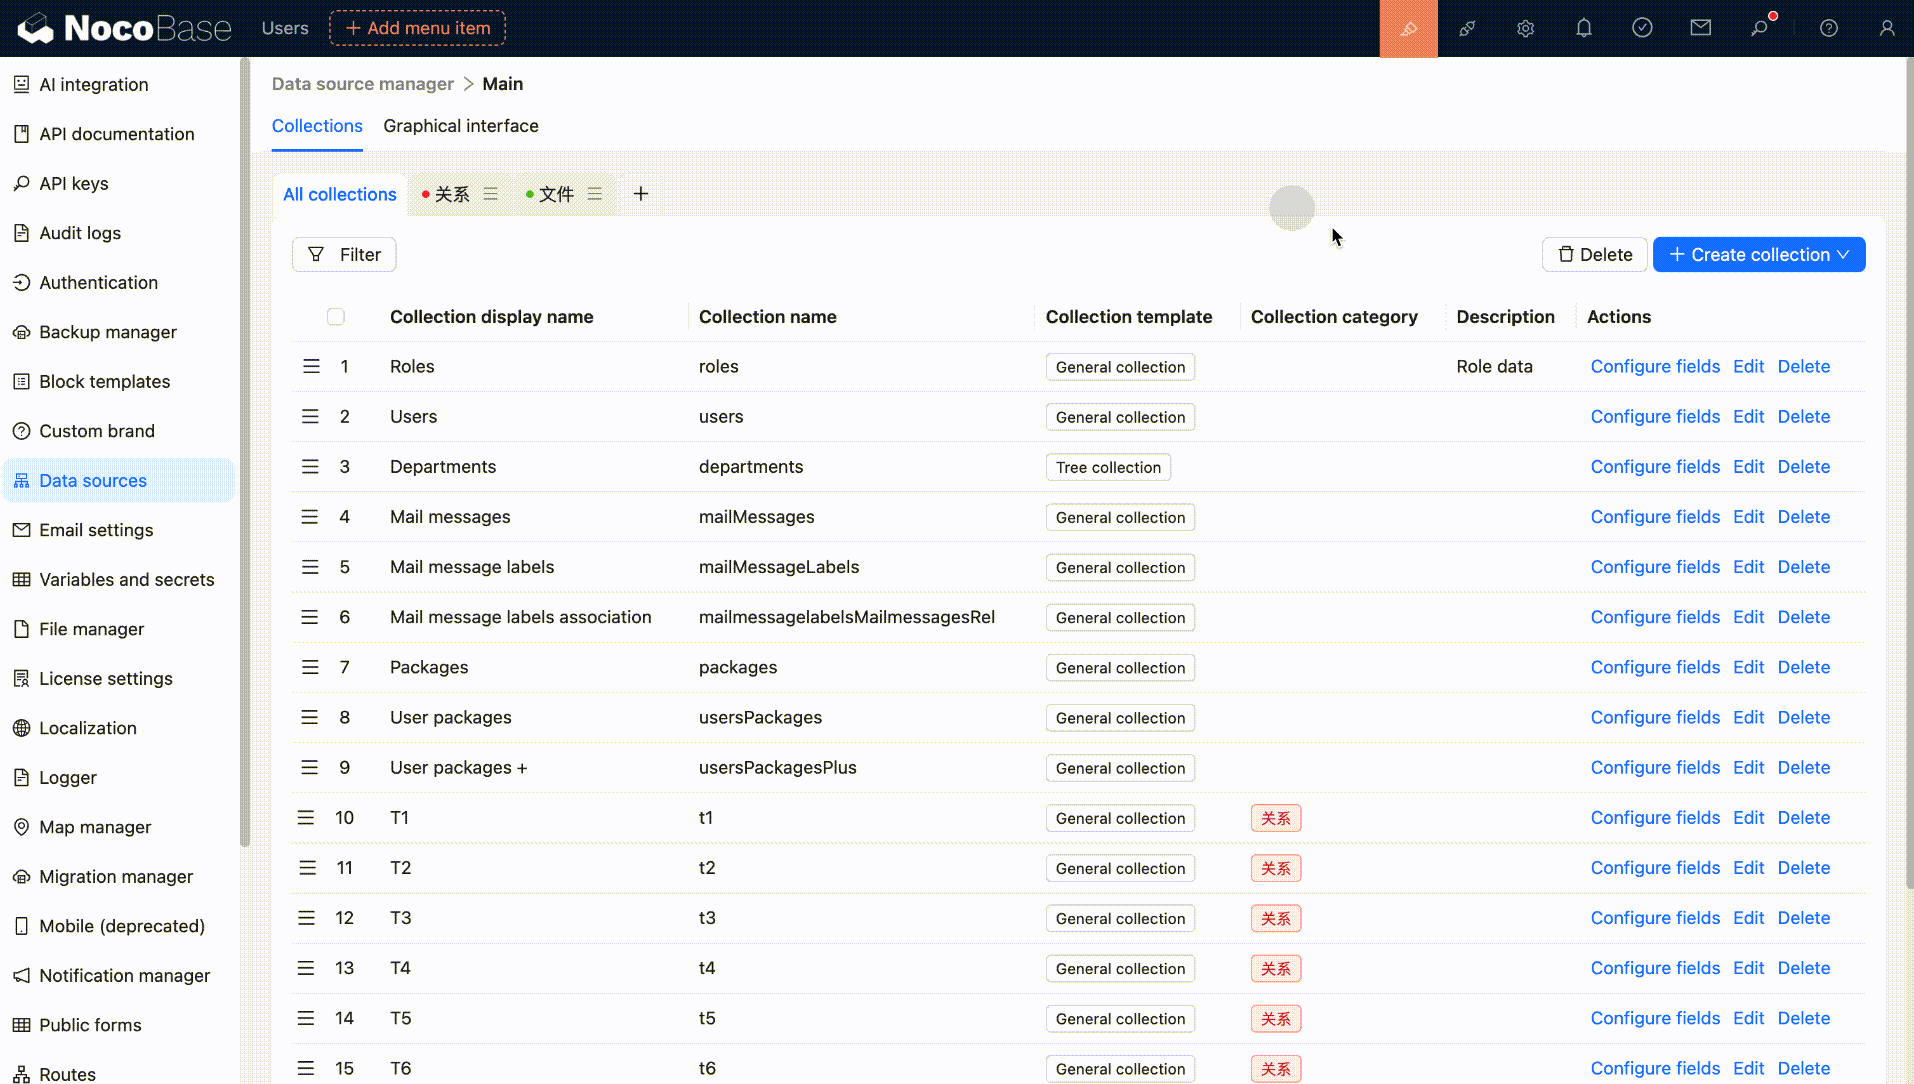
Task: Click the UI editor highlighter icon
Action: (x=1408, y=29)
